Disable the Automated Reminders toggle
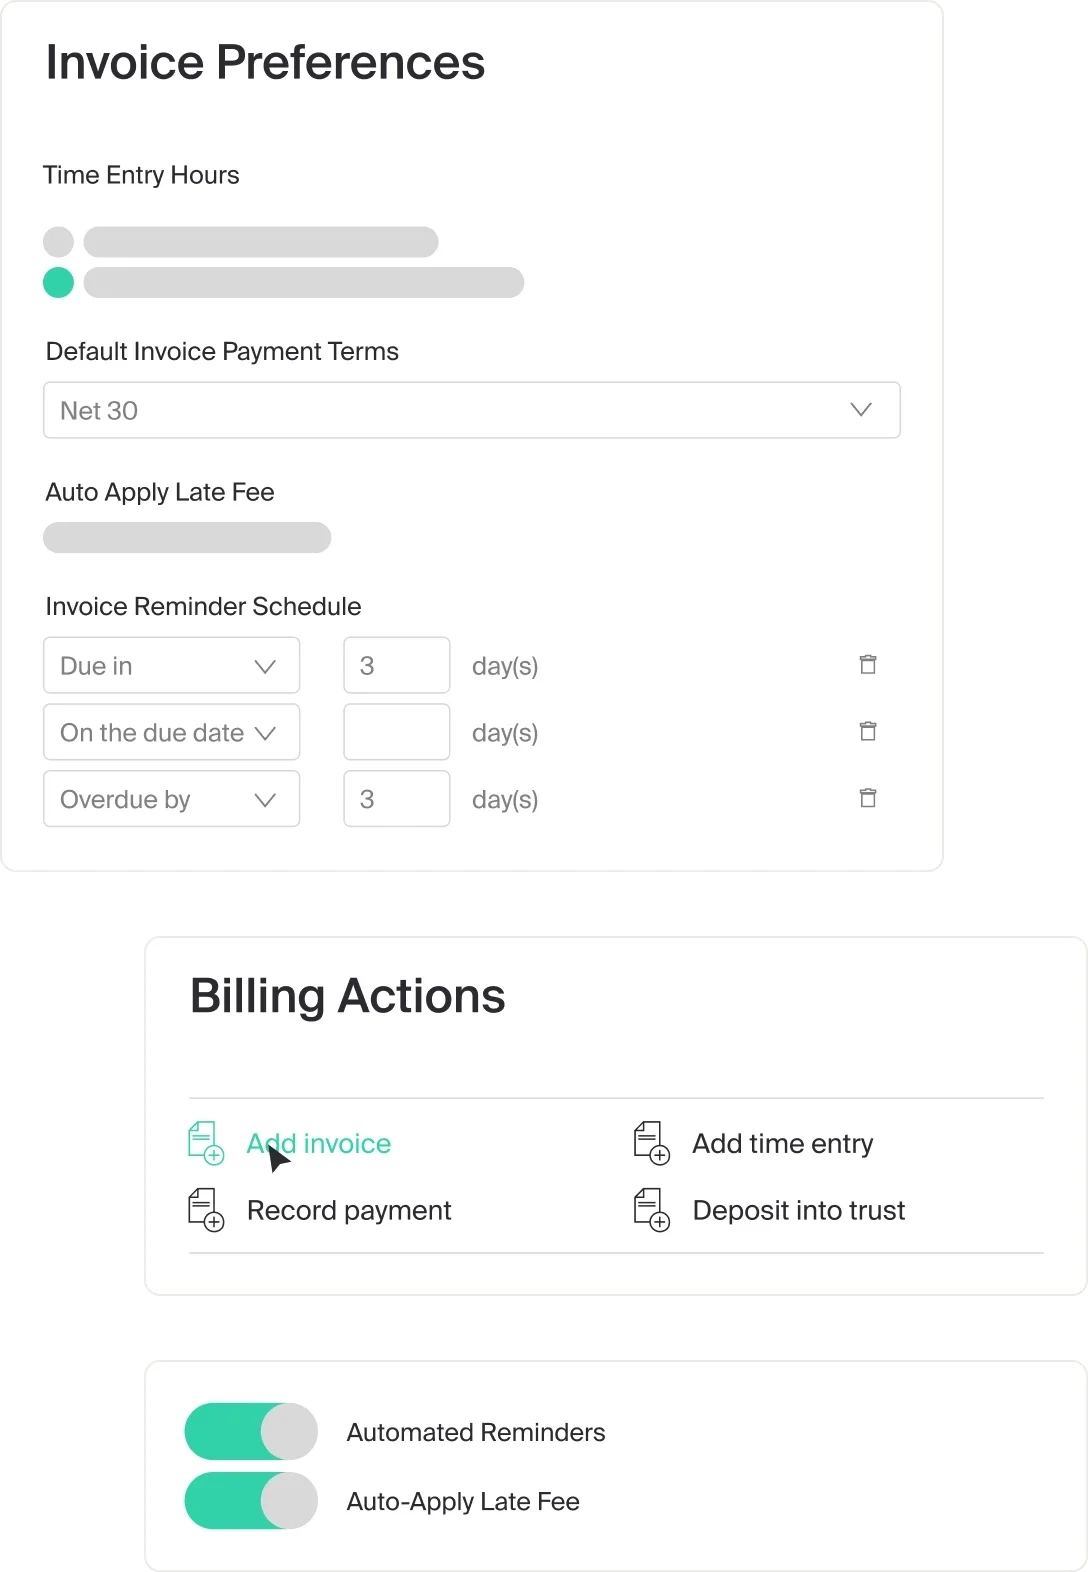 (x=251, y=1431)
